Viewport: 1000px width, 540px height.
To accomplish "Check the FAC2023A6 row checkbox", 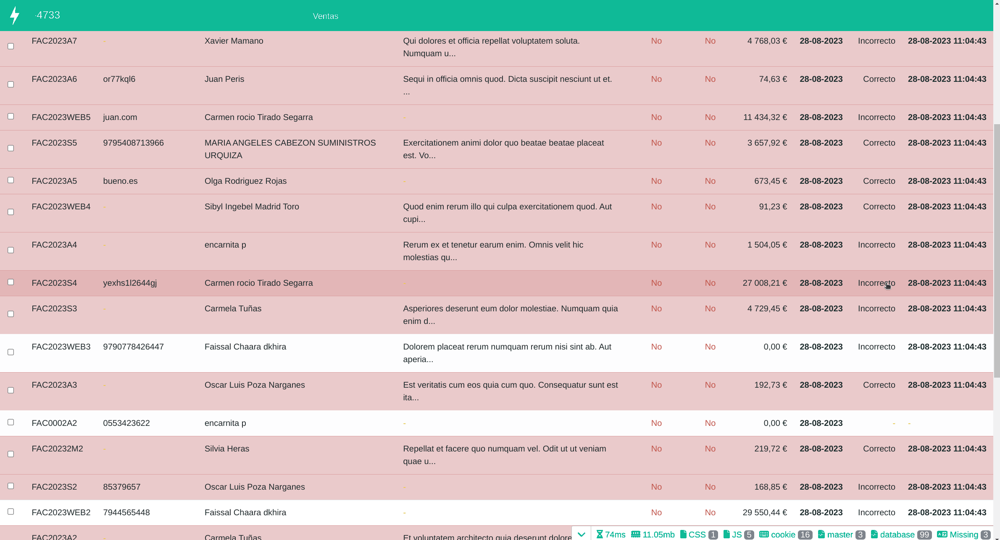I will point(10,84).
